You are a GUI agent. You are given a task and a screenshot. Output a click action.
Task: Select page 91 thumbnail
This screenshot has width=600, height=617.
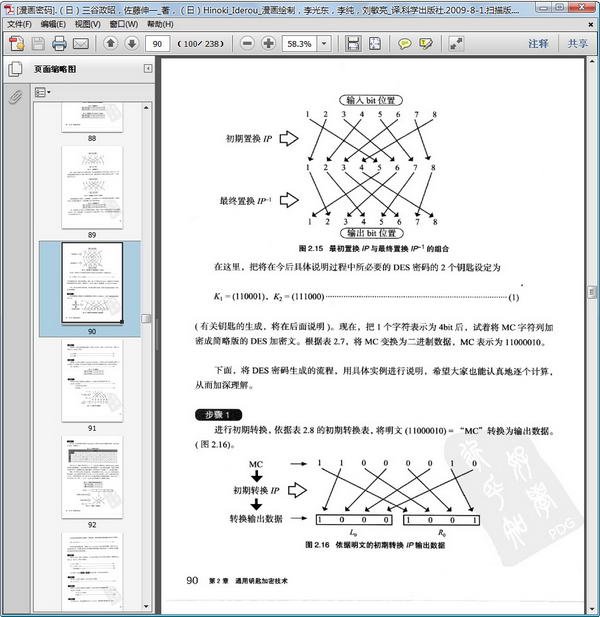(92, 381)
